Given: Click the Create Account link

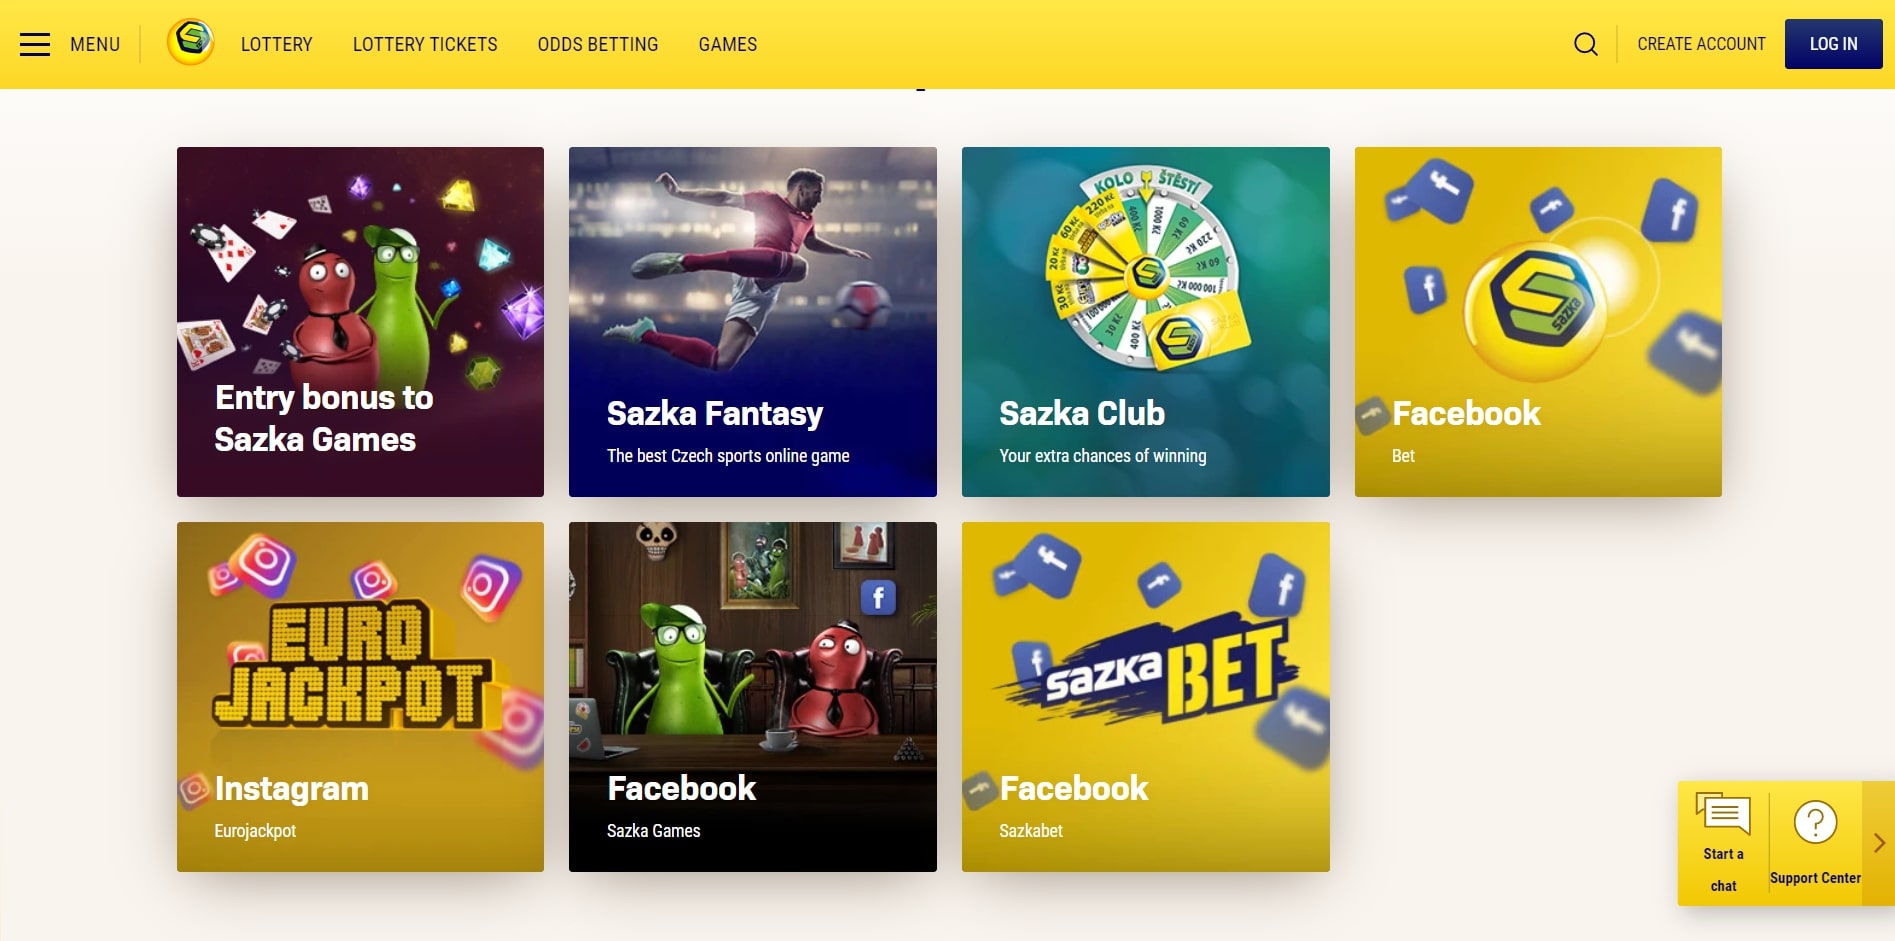Looking at the screenshot, I should pyautogui.click(x=1701, y=44).
